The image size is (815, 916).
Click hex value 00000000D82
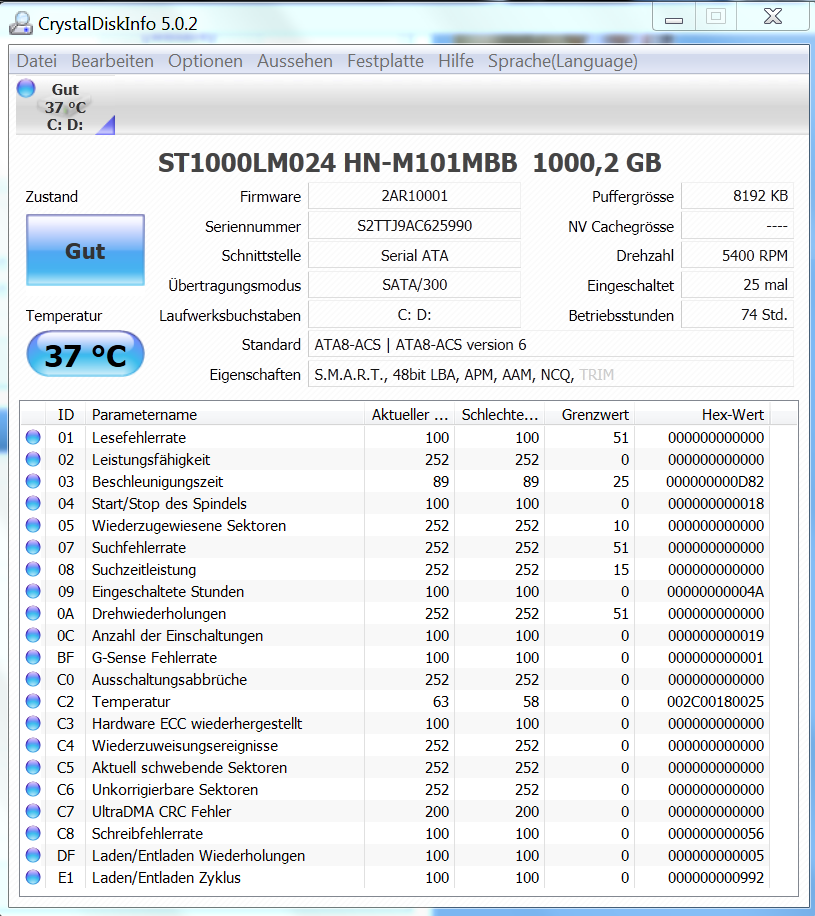click(x=715, y=482)
